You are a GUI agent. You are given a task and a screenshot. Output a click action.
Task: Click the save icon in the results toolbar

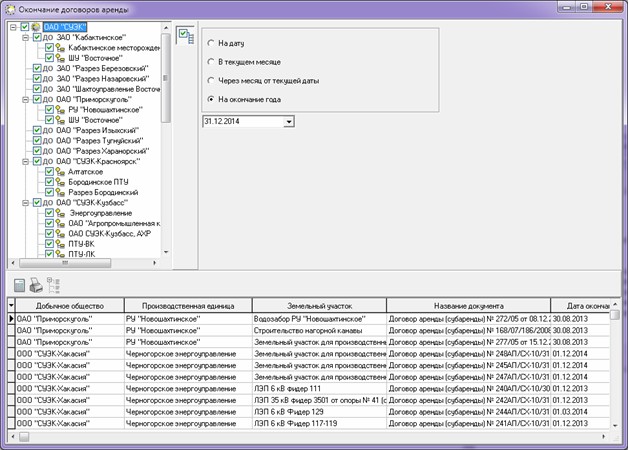click(x=19, y=284)
